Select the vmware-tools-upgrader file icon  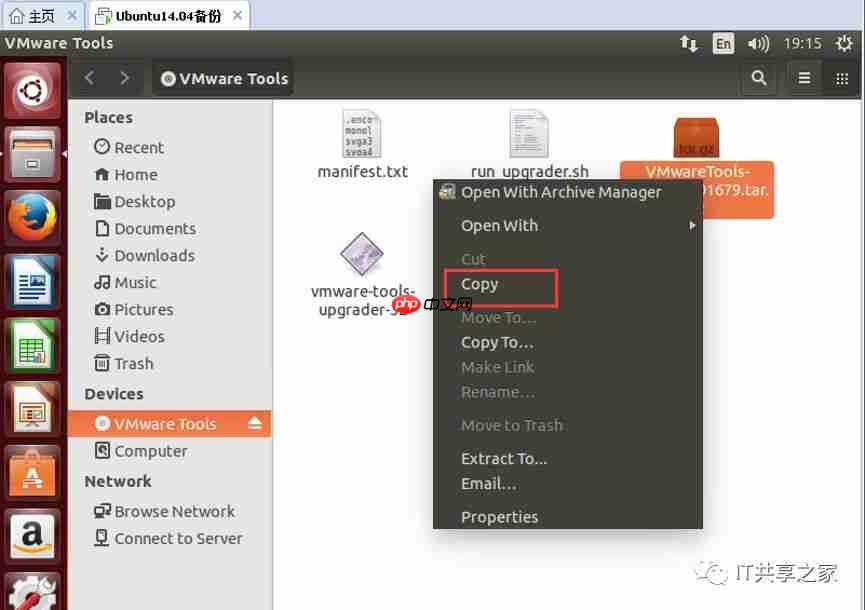pos(361,254)
